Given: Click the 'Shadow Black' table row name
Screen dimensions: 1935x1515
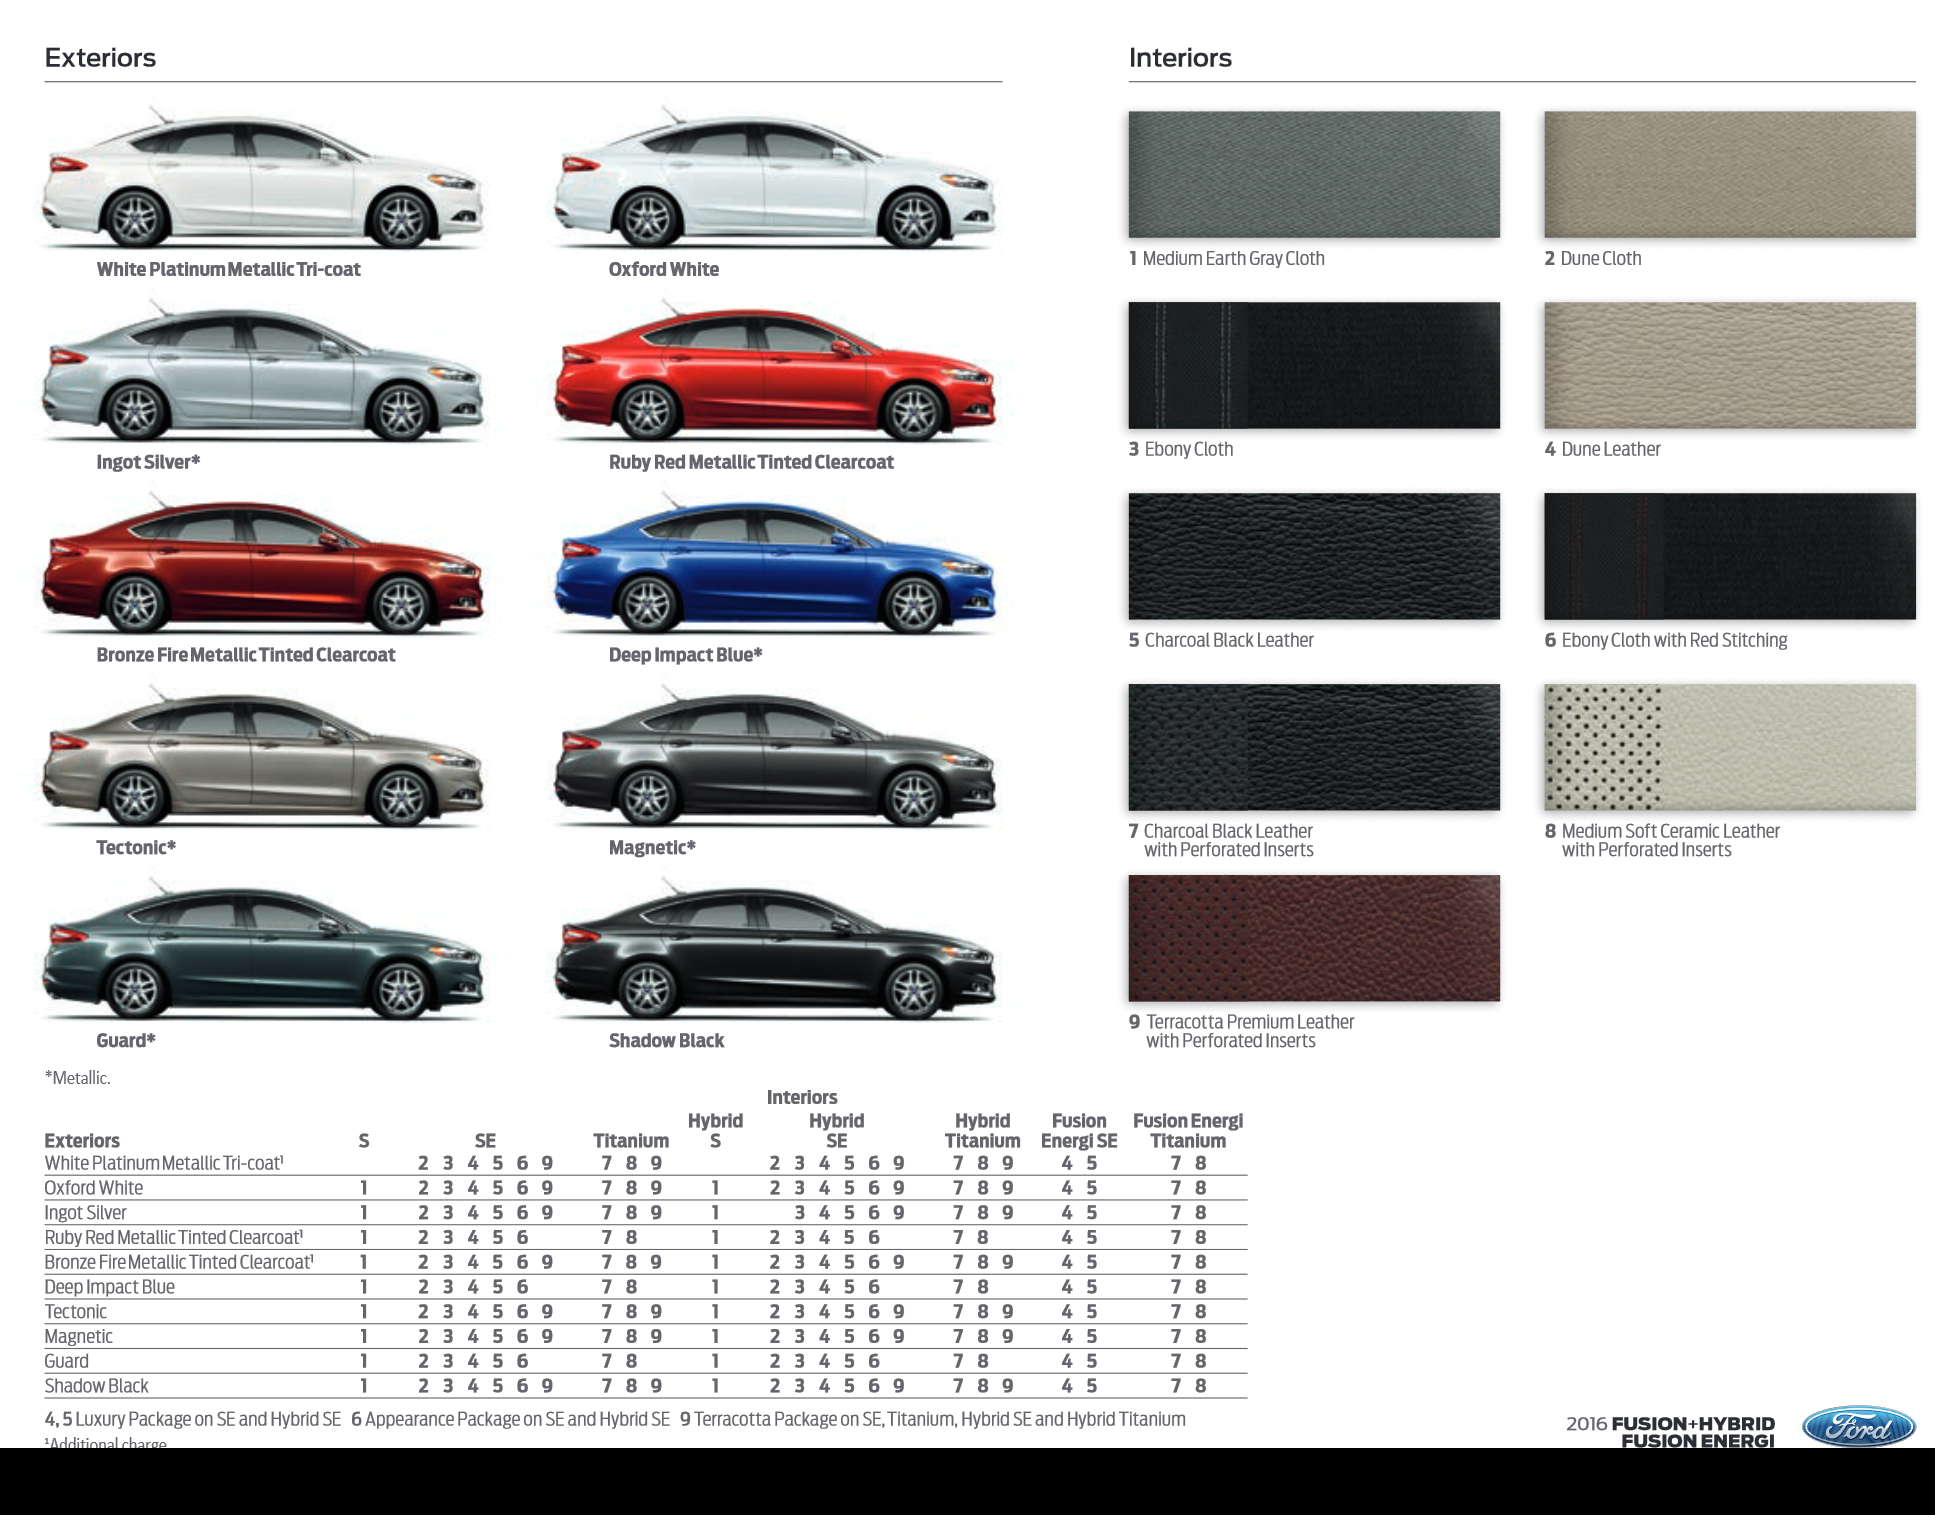Looking at the screenshot, I should tap(97, 1386).
